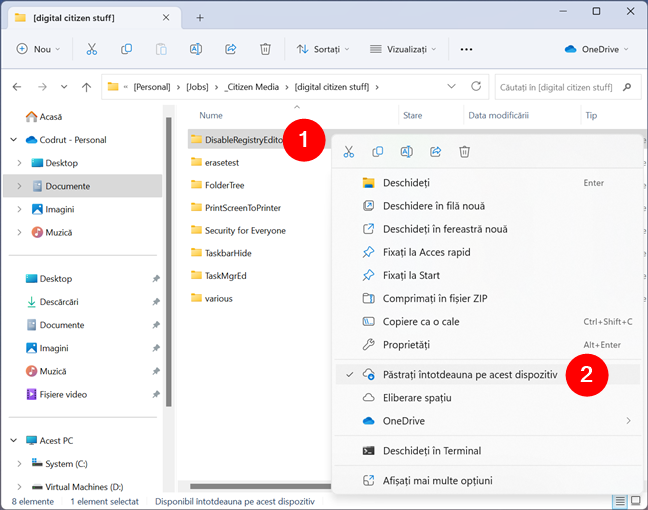Screen dimensions: 648x510
Task: Click the Rename icon in the toolbar
Action: [x=195, y=49]
